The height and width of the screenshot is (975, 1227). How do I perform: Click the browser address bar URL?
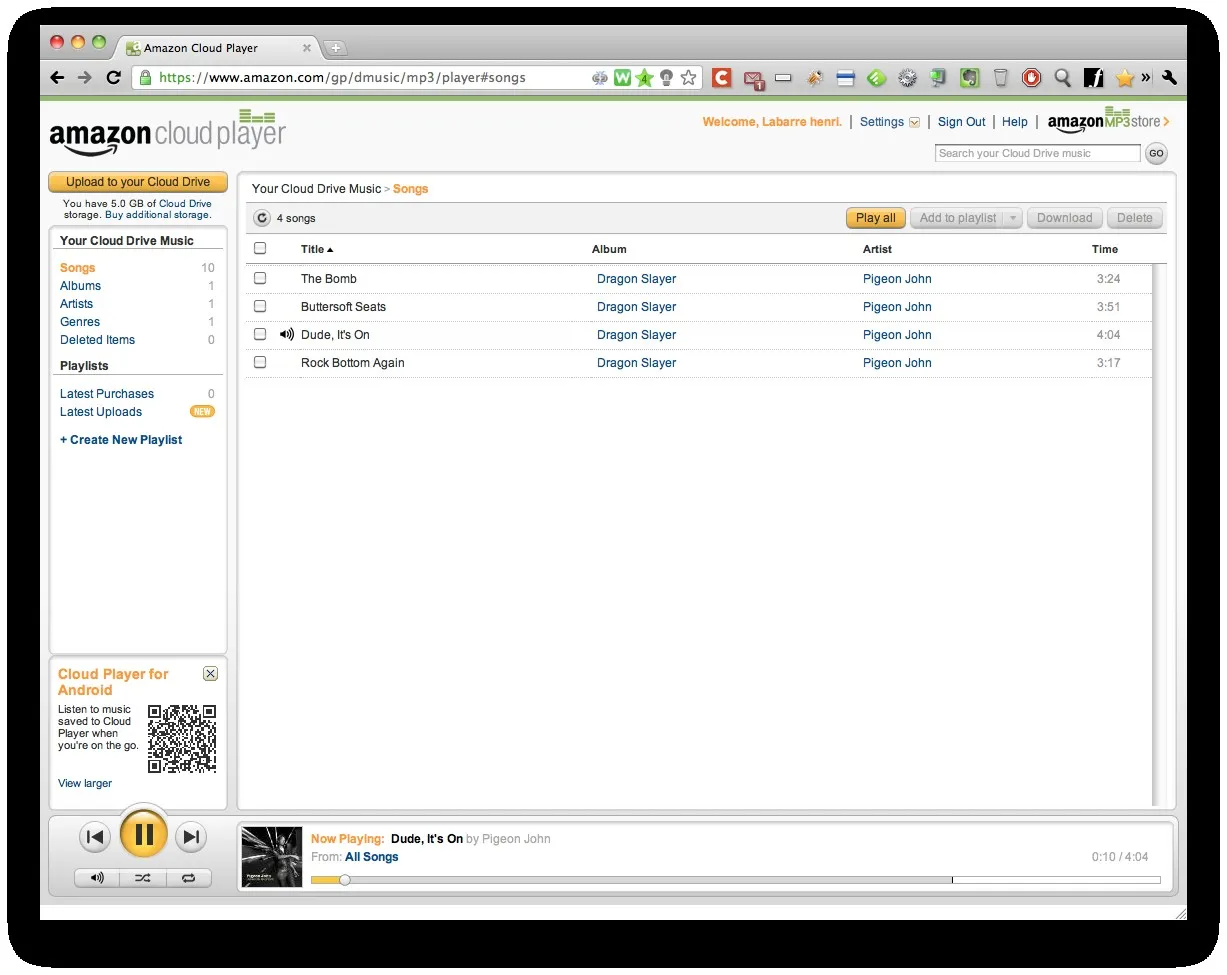point(342,77)
